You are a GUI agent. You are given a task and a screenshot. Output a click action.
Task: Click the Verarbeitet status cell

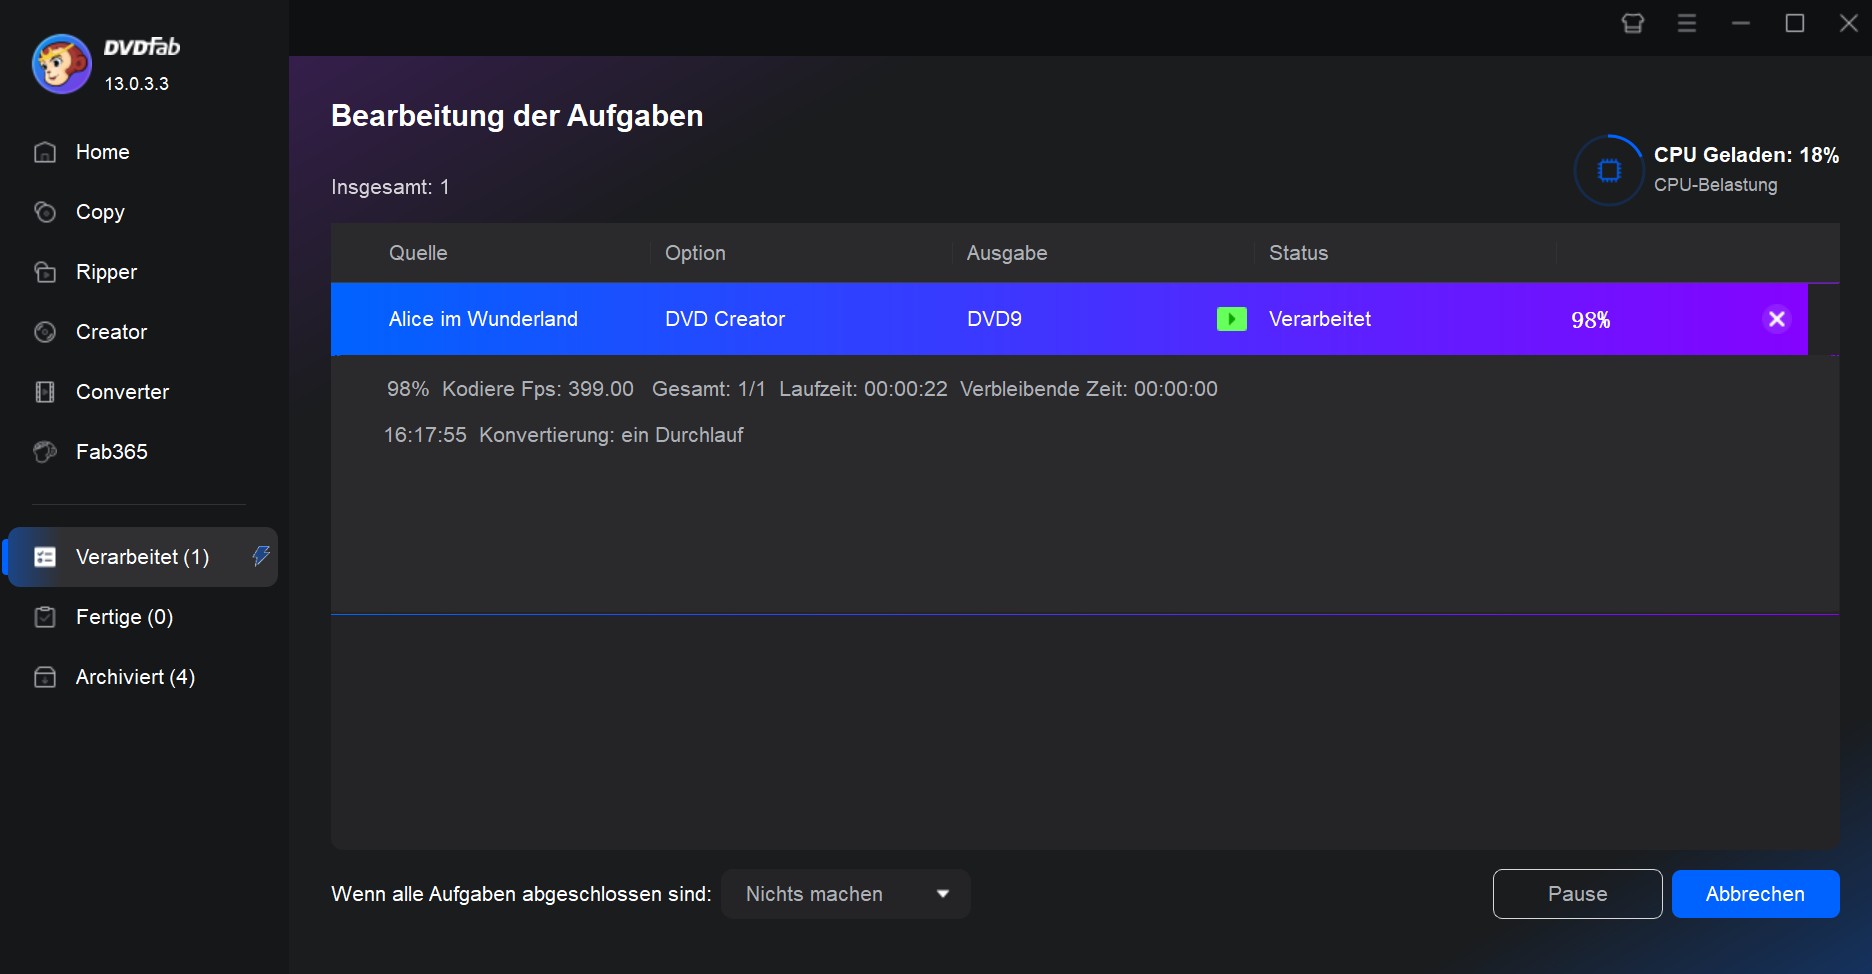[x=1320, y=319]
